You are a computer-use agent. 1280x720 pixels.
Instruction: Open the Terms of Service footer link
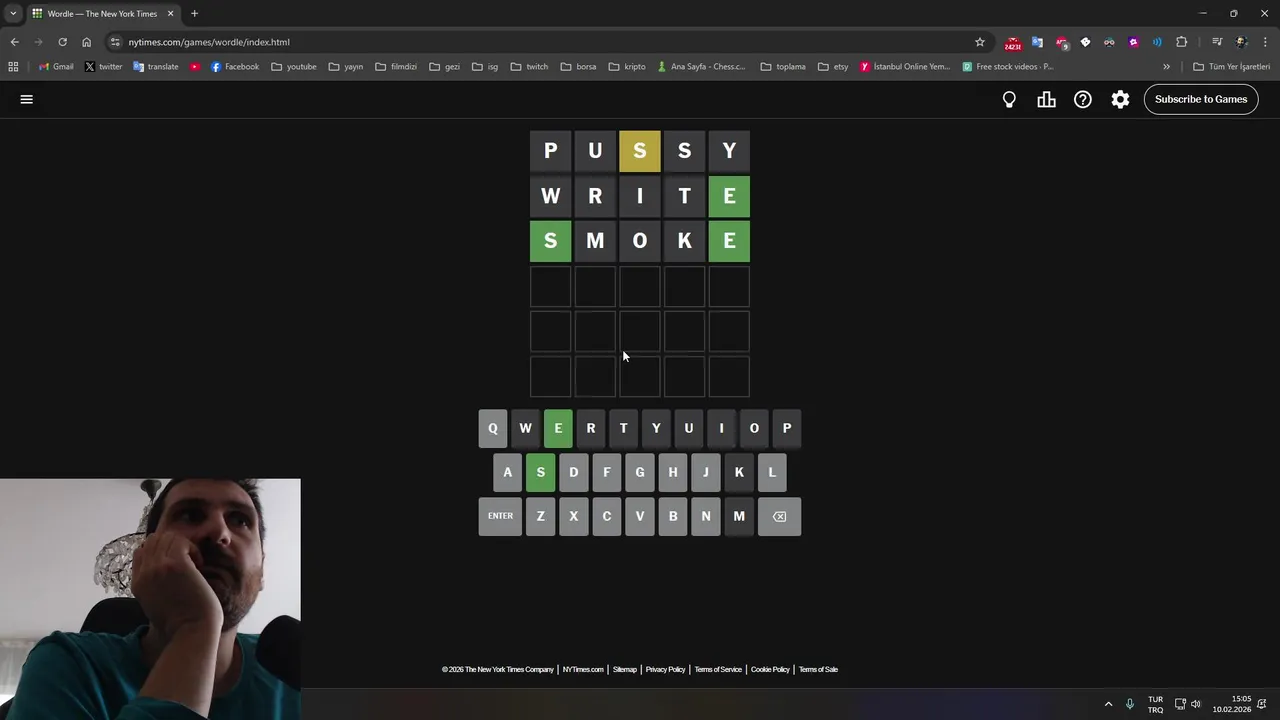(718, 669)
